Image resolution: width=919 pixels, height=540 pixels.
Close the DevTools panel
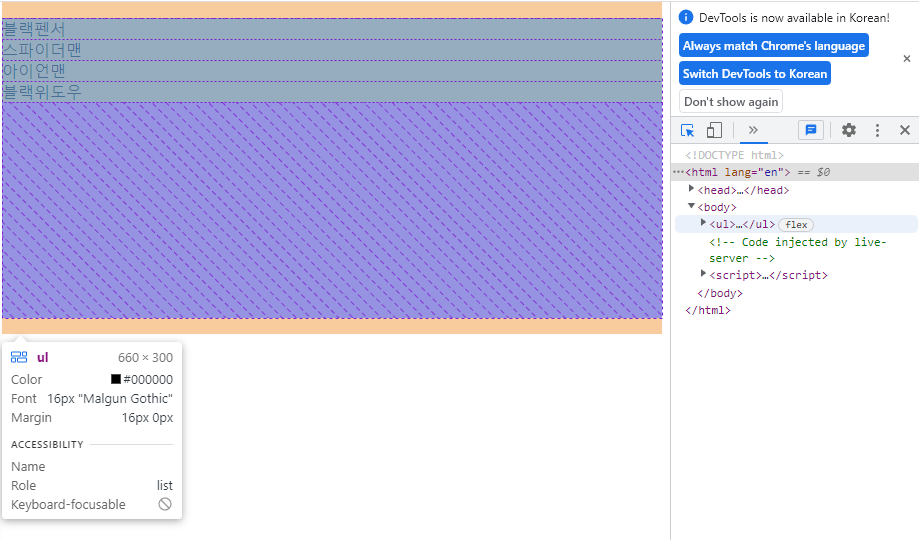pyautogui.click(x=905, y=130)
